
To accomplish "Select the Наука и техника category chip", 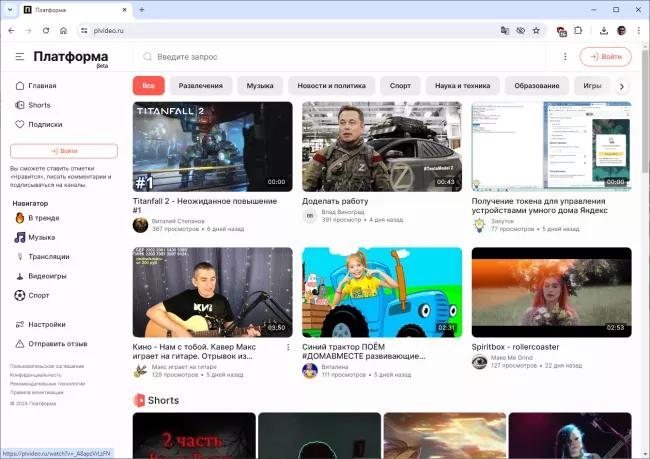I will coord(462,86).
